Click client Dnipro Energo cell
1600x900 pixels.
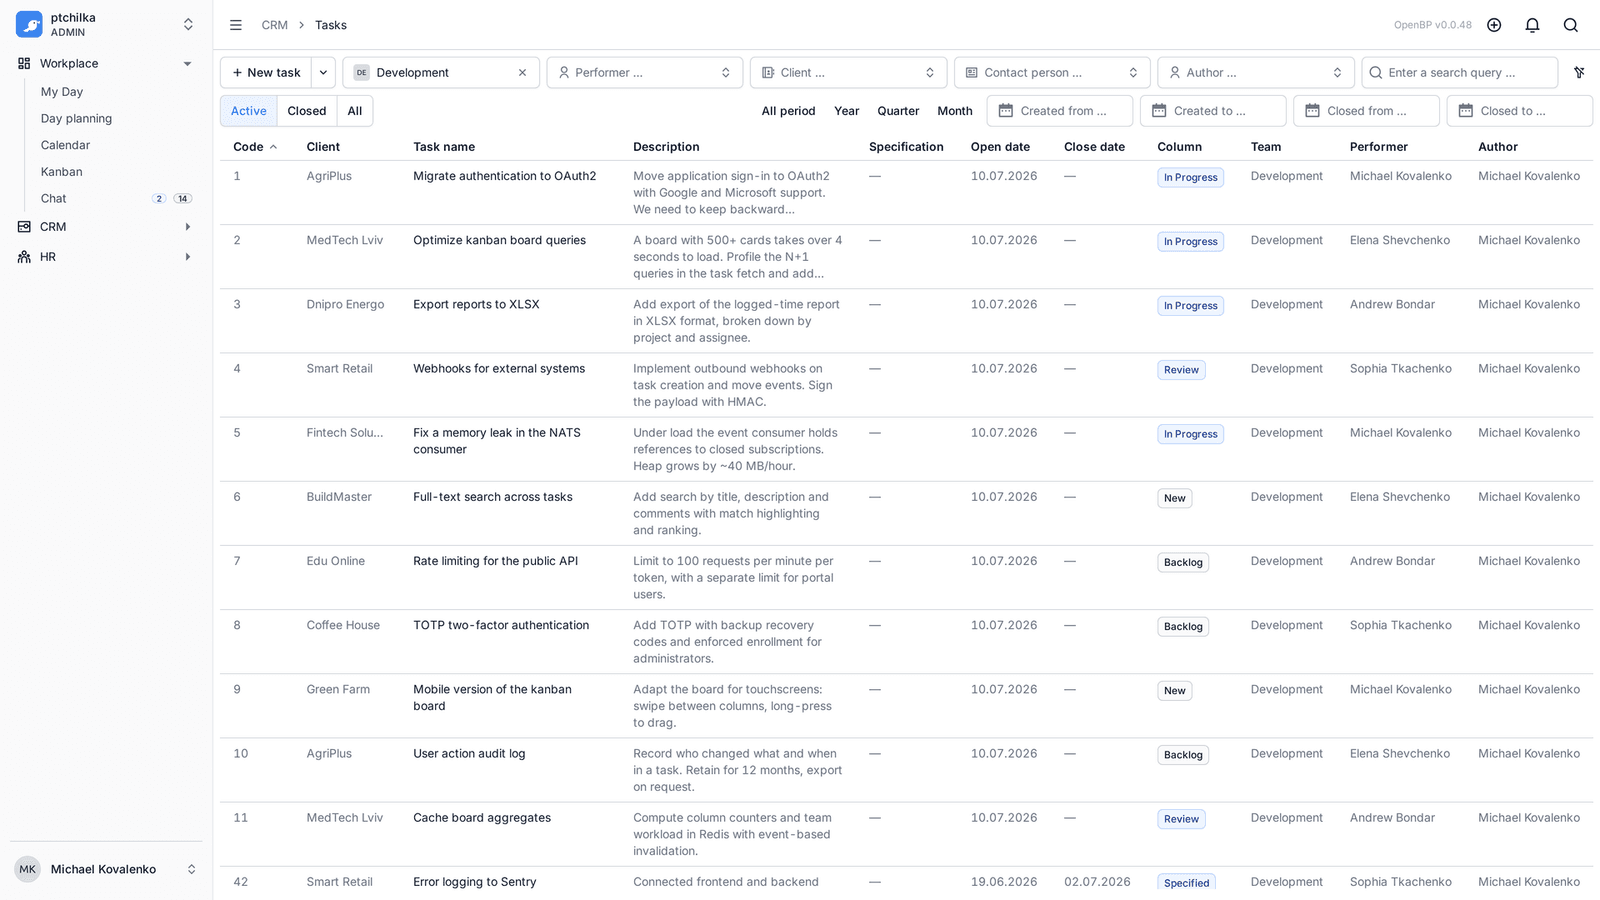point(345,305)
